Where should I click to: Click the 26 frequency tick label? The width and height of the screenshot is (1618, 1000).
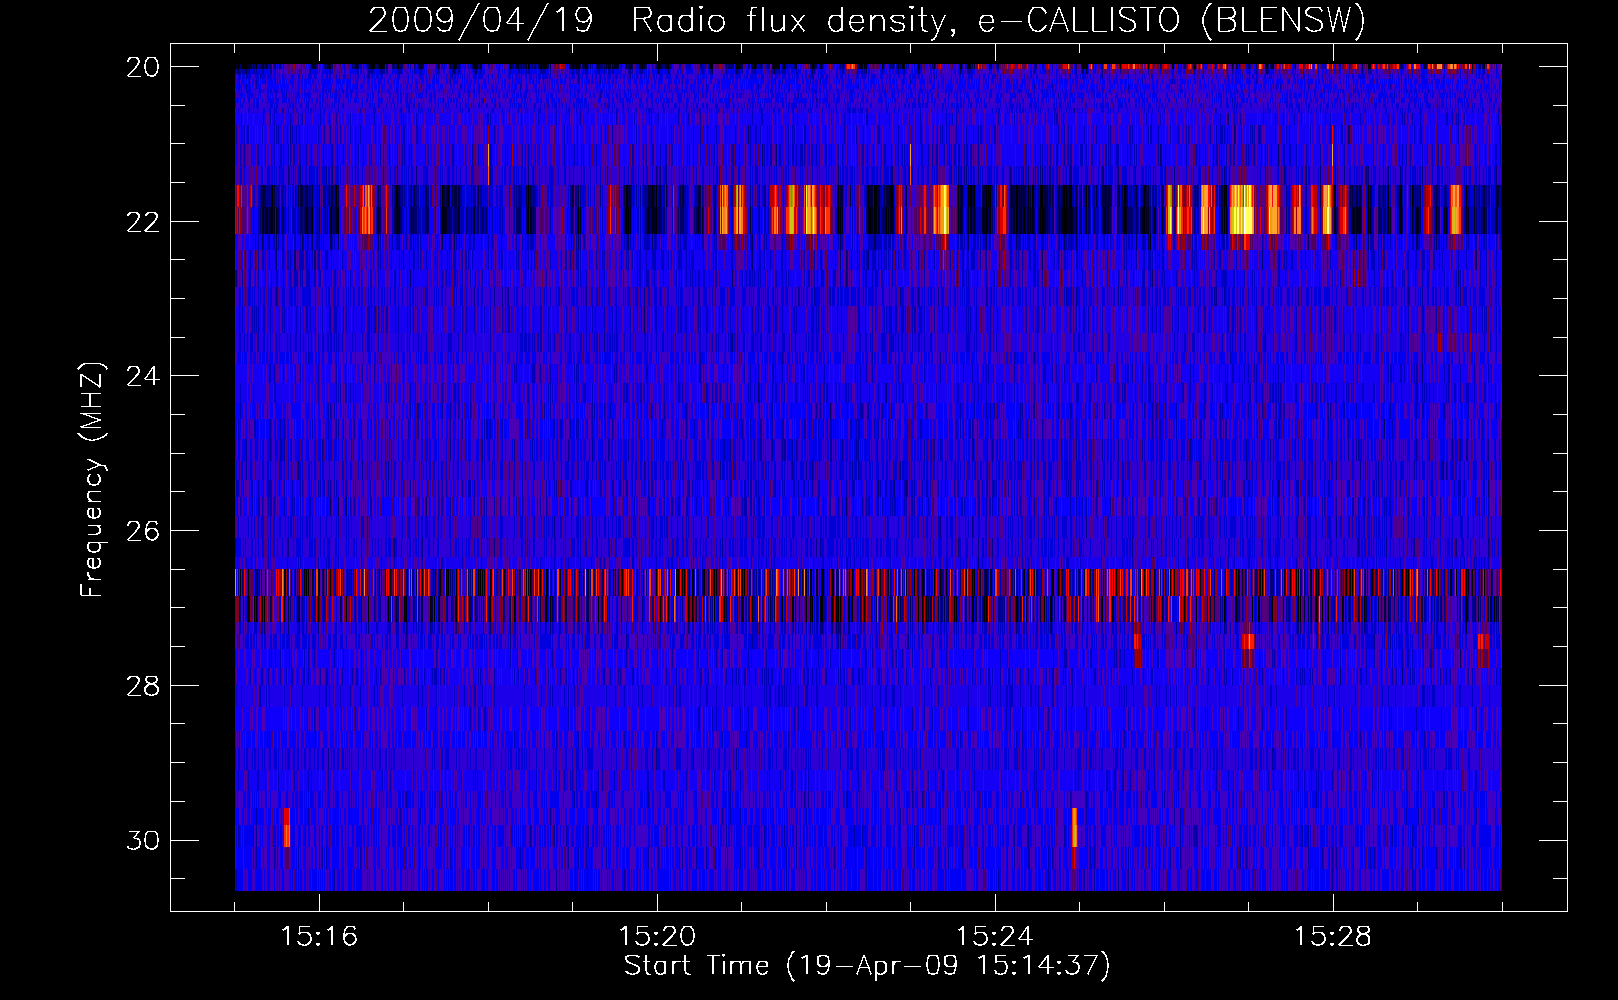point(143,531)
